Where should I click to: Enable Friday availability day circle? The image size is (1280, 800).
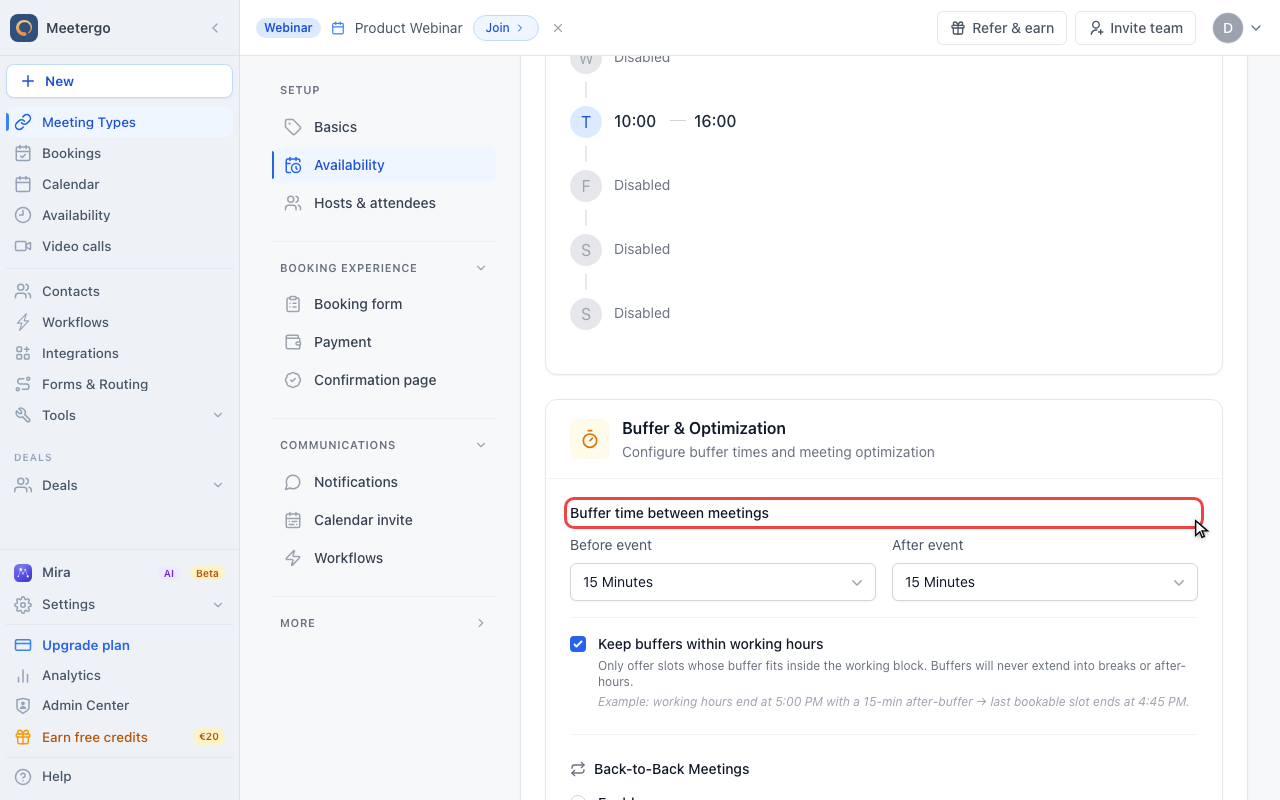[x=586, y=185]
